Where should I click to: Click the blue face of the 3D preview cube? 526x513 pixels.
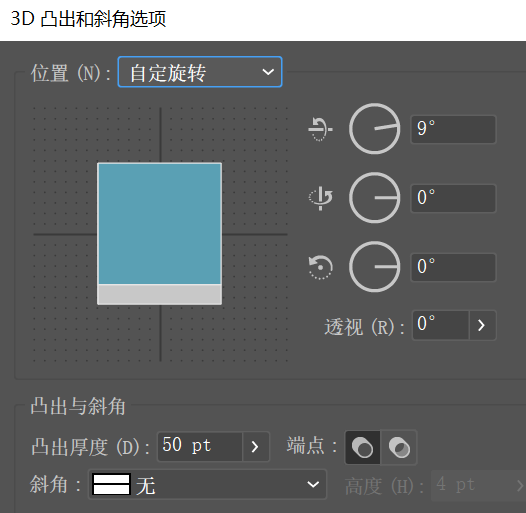pyautogui.click(x=160, y=224)
